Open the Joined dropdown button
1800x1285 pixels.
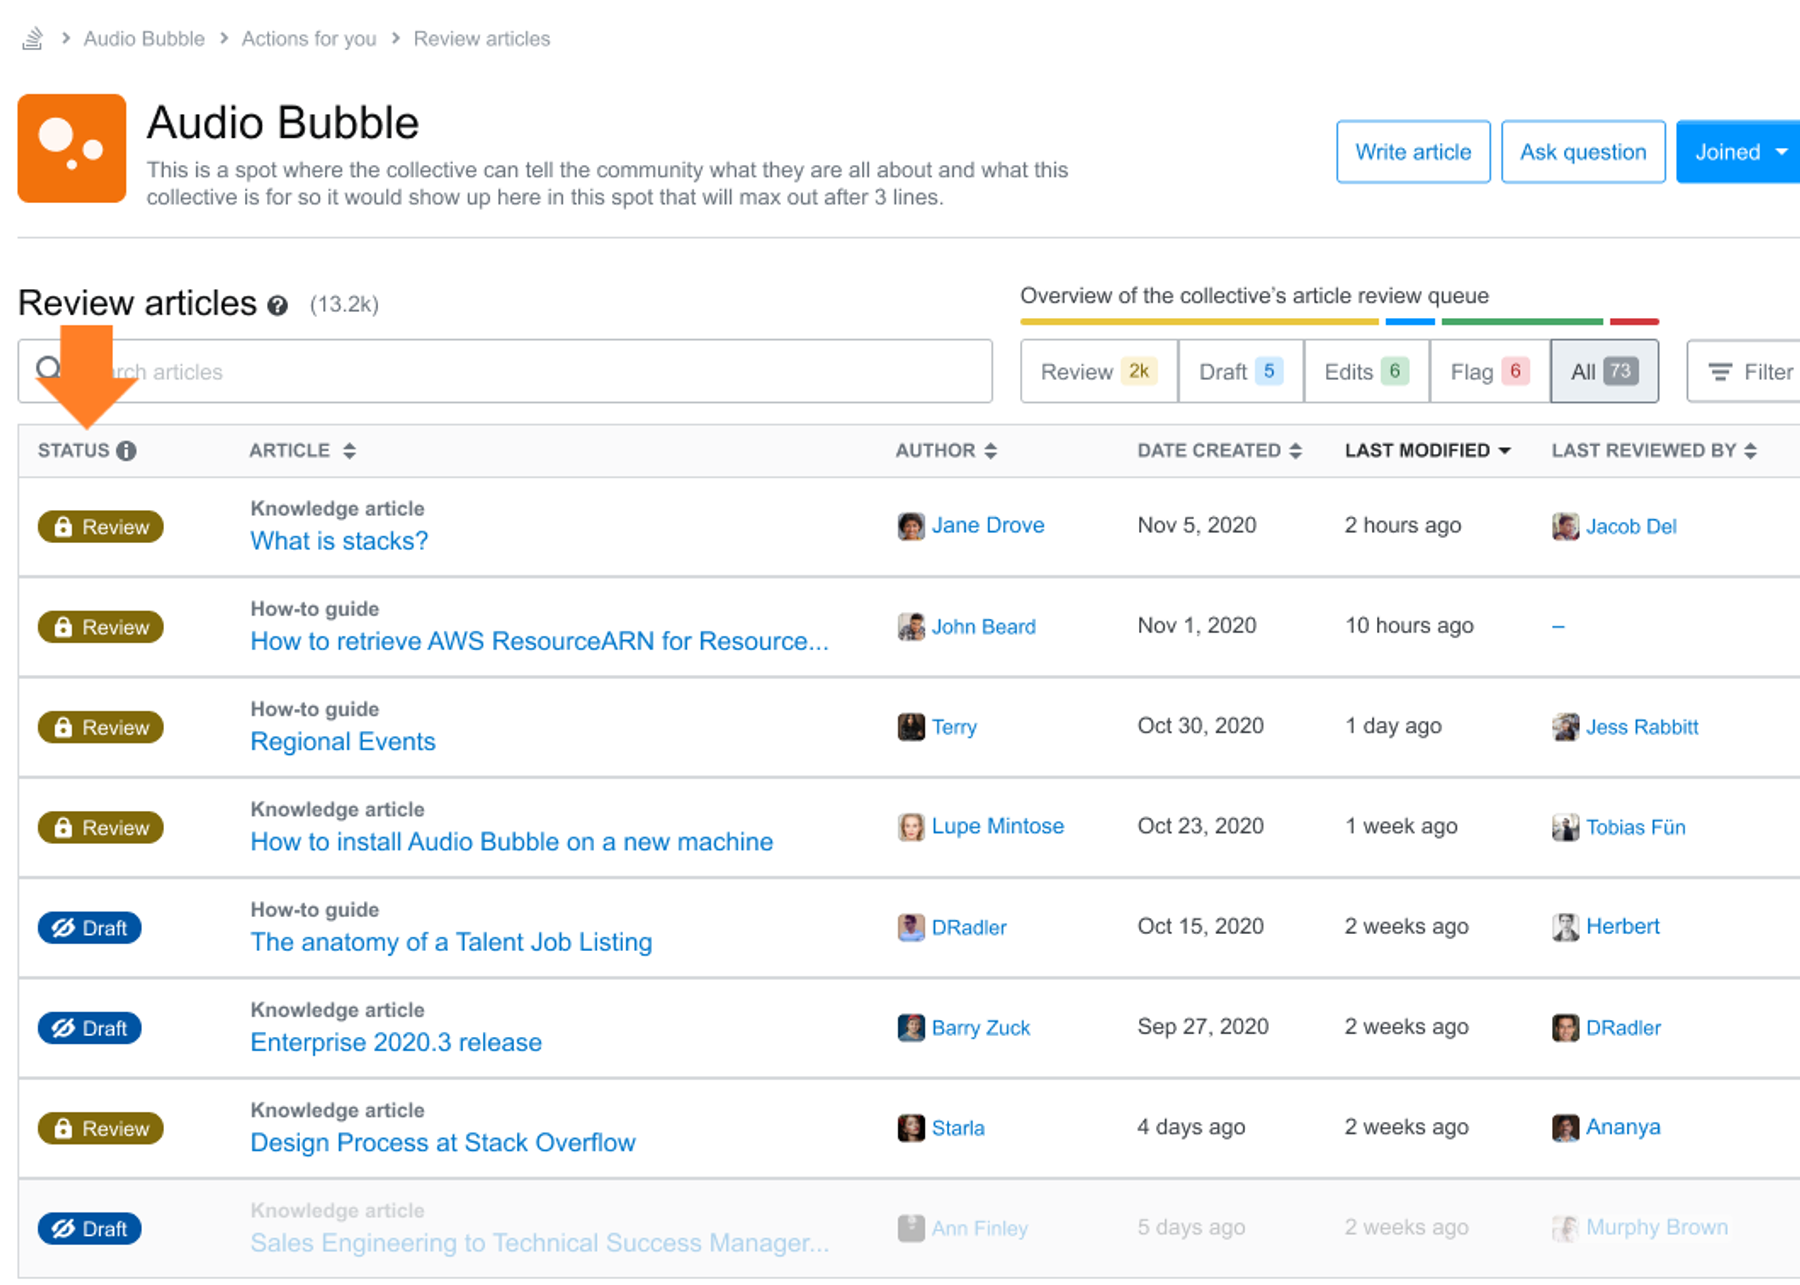click(x=1740, y=152)
